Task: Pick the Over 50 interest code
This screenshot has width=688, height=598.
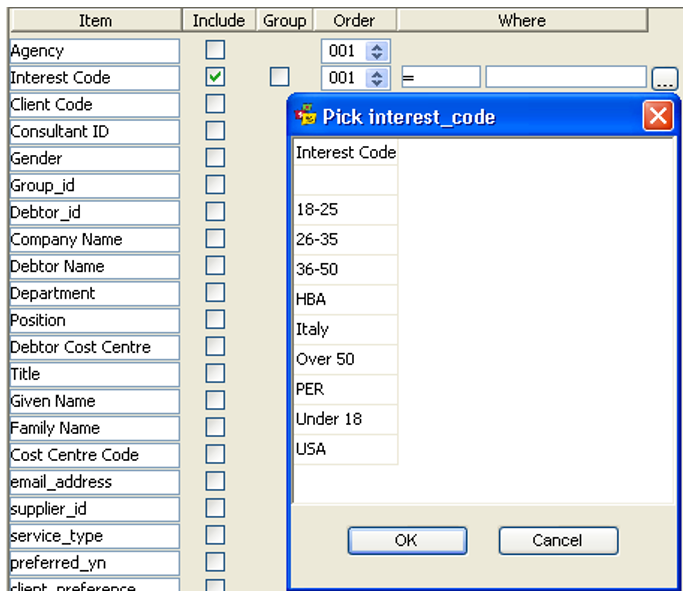Action: coord(346,359)
